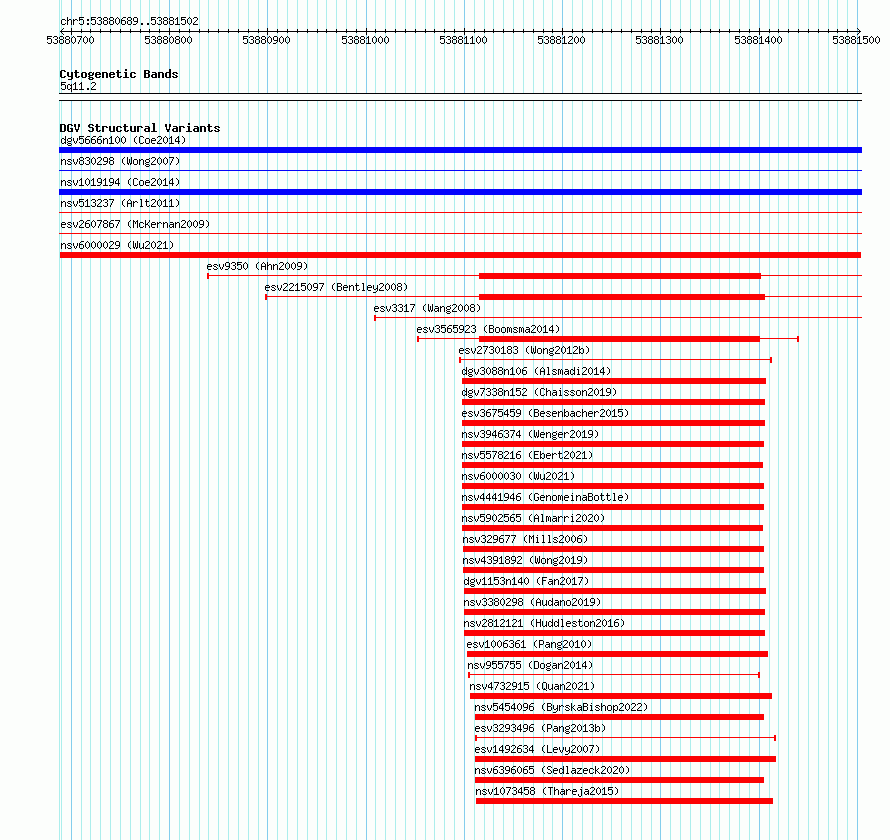Select nsv1073458 (Thareja2015) label
This screenshot has width=890, height=840.
pyautogui.click(x=547, y=791)
